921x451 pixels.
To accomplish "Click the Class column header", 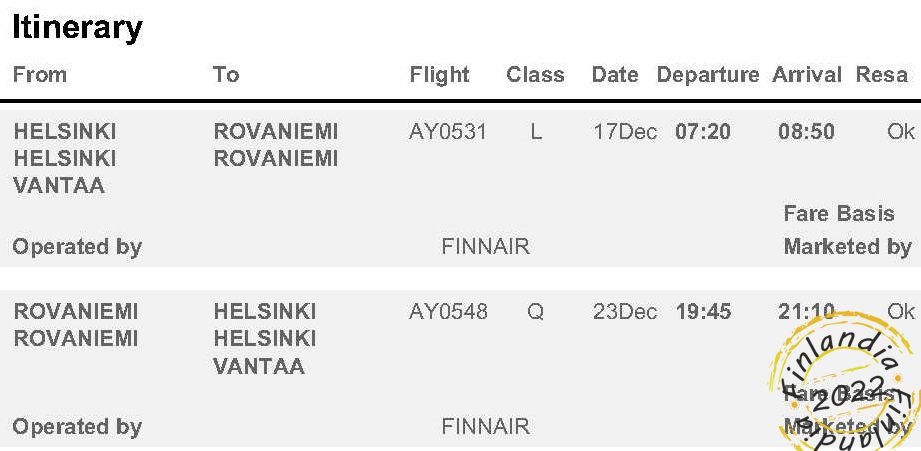I will (535, 75).
